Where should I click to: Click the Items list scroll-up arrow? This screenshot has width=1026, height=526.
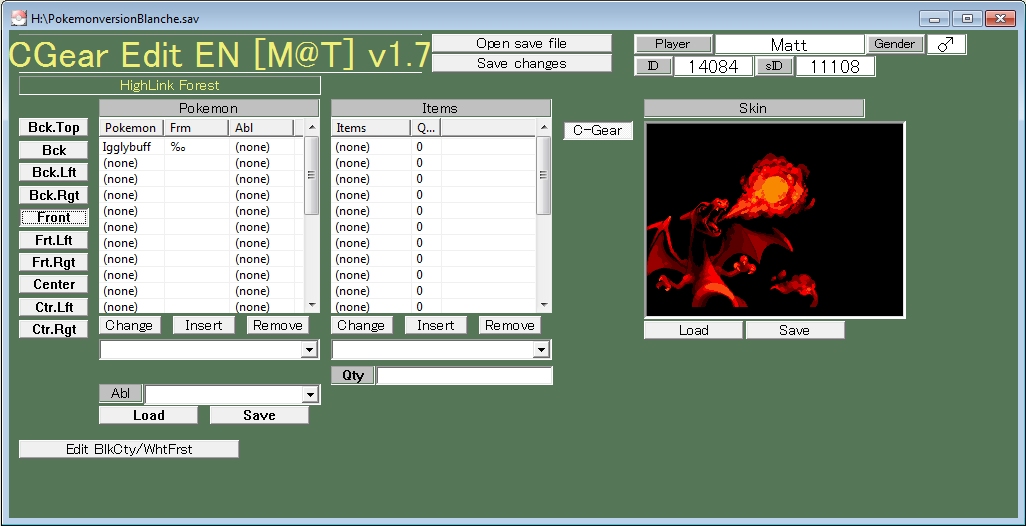[x=543, y=127]
